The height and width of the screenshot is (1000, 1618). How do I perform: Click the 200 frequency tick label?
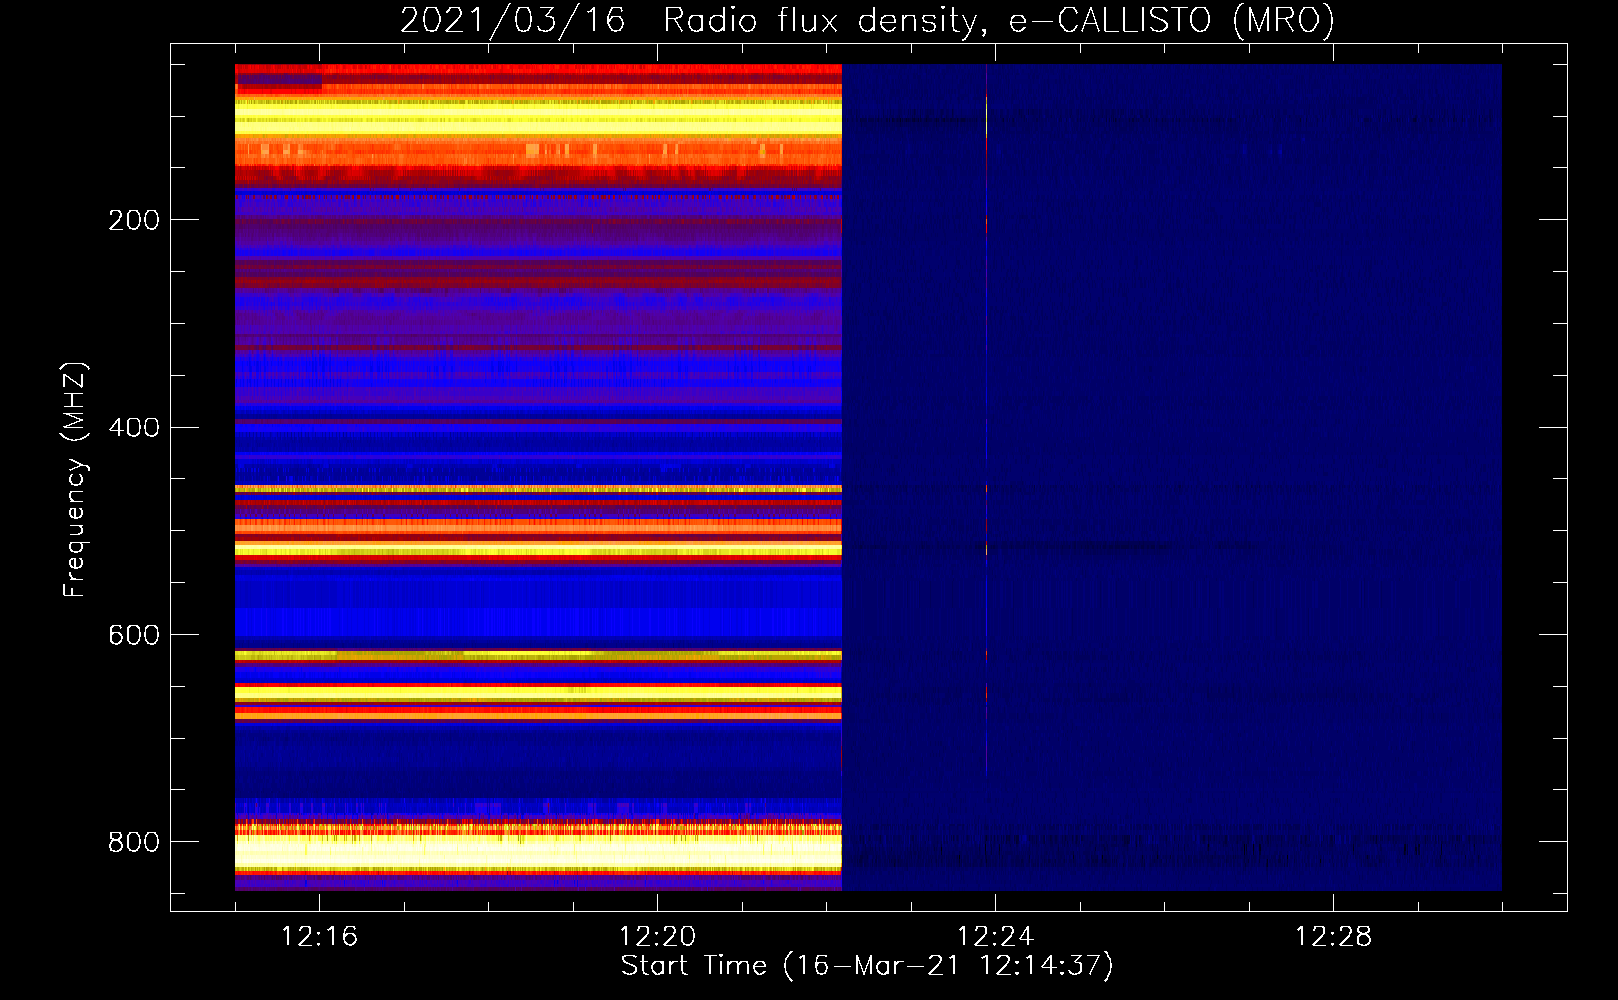pos(134,220)
